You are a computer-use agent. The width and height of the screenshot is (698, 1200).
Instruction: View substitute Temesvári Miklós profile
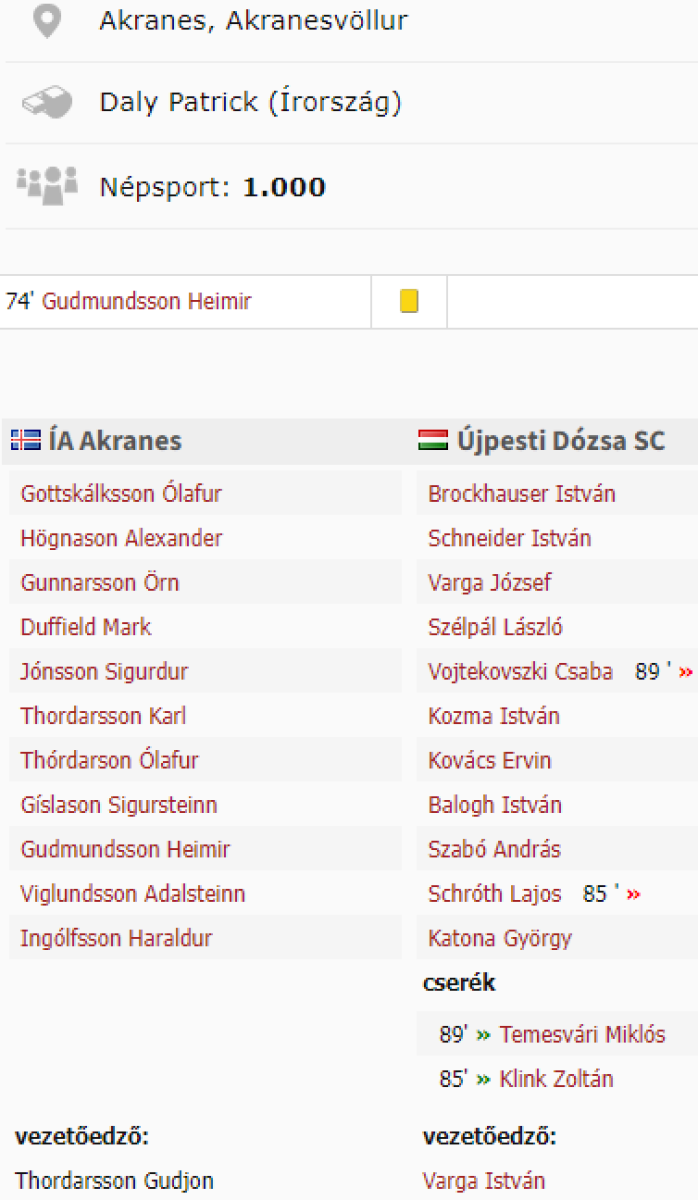point(582,1035)
